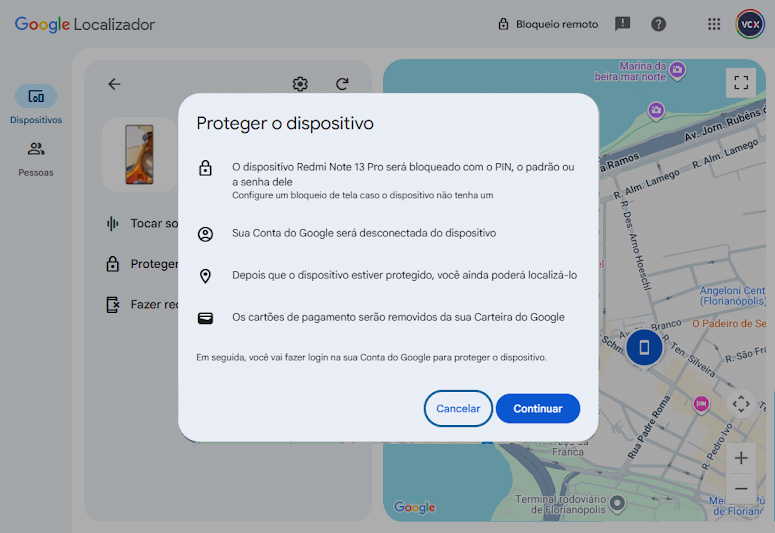This screenshot has height=533, width=775.
Task: Click the Google Localizador logo
Action: [x=85, y=24]
